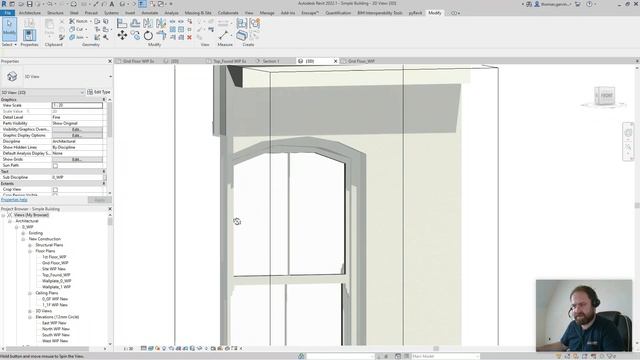640x360 pixels.
Task: Click the Move tool in Modify panel
Action: [x=122, y=36]
